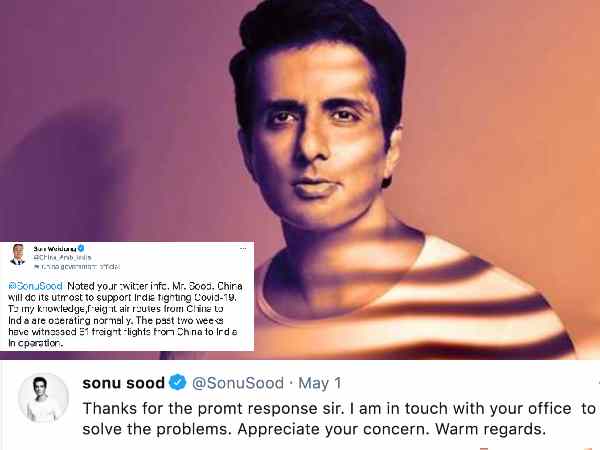Open Sun Weidong's small profile picture

click(18, 254)
